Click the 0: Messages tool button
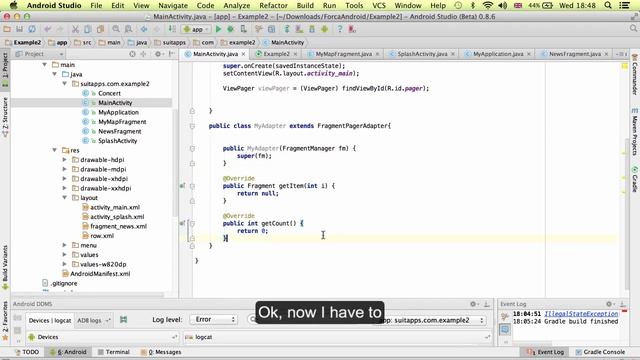The height and width of the screenshot is (360, 640). tap(161, 352)
